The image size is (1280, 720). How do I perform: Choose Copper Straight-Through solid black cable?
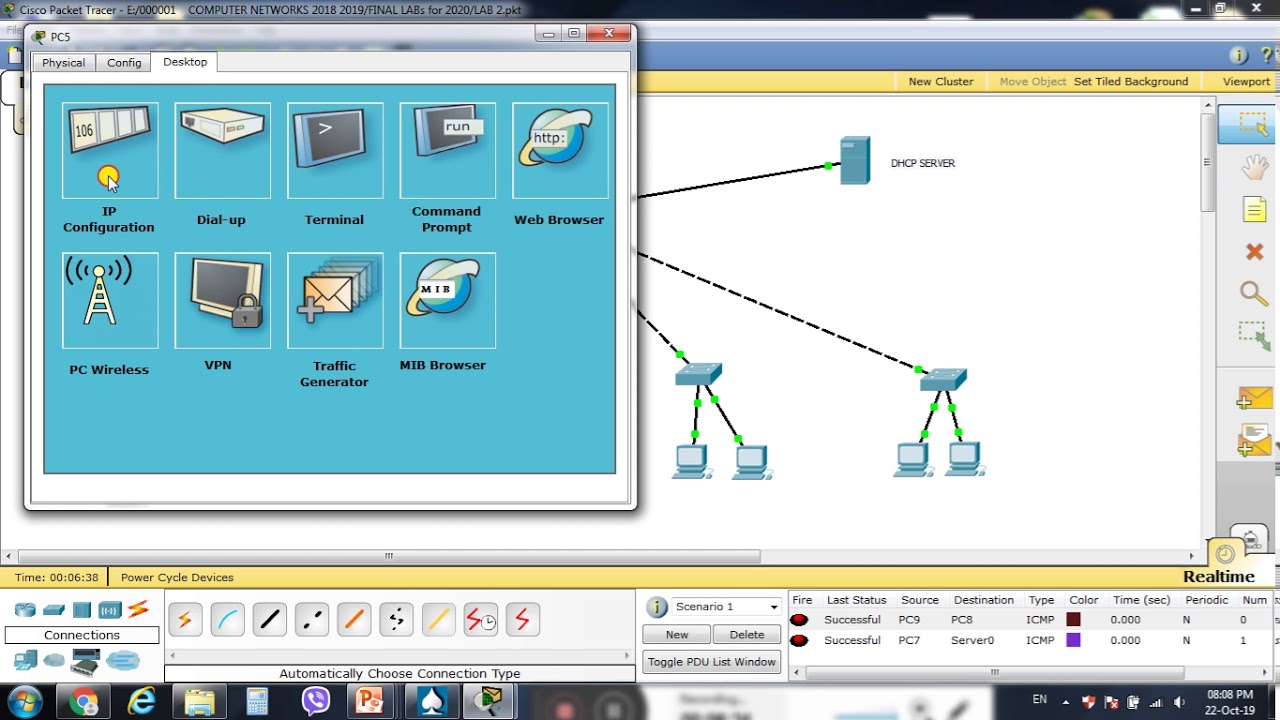(269, 620)
